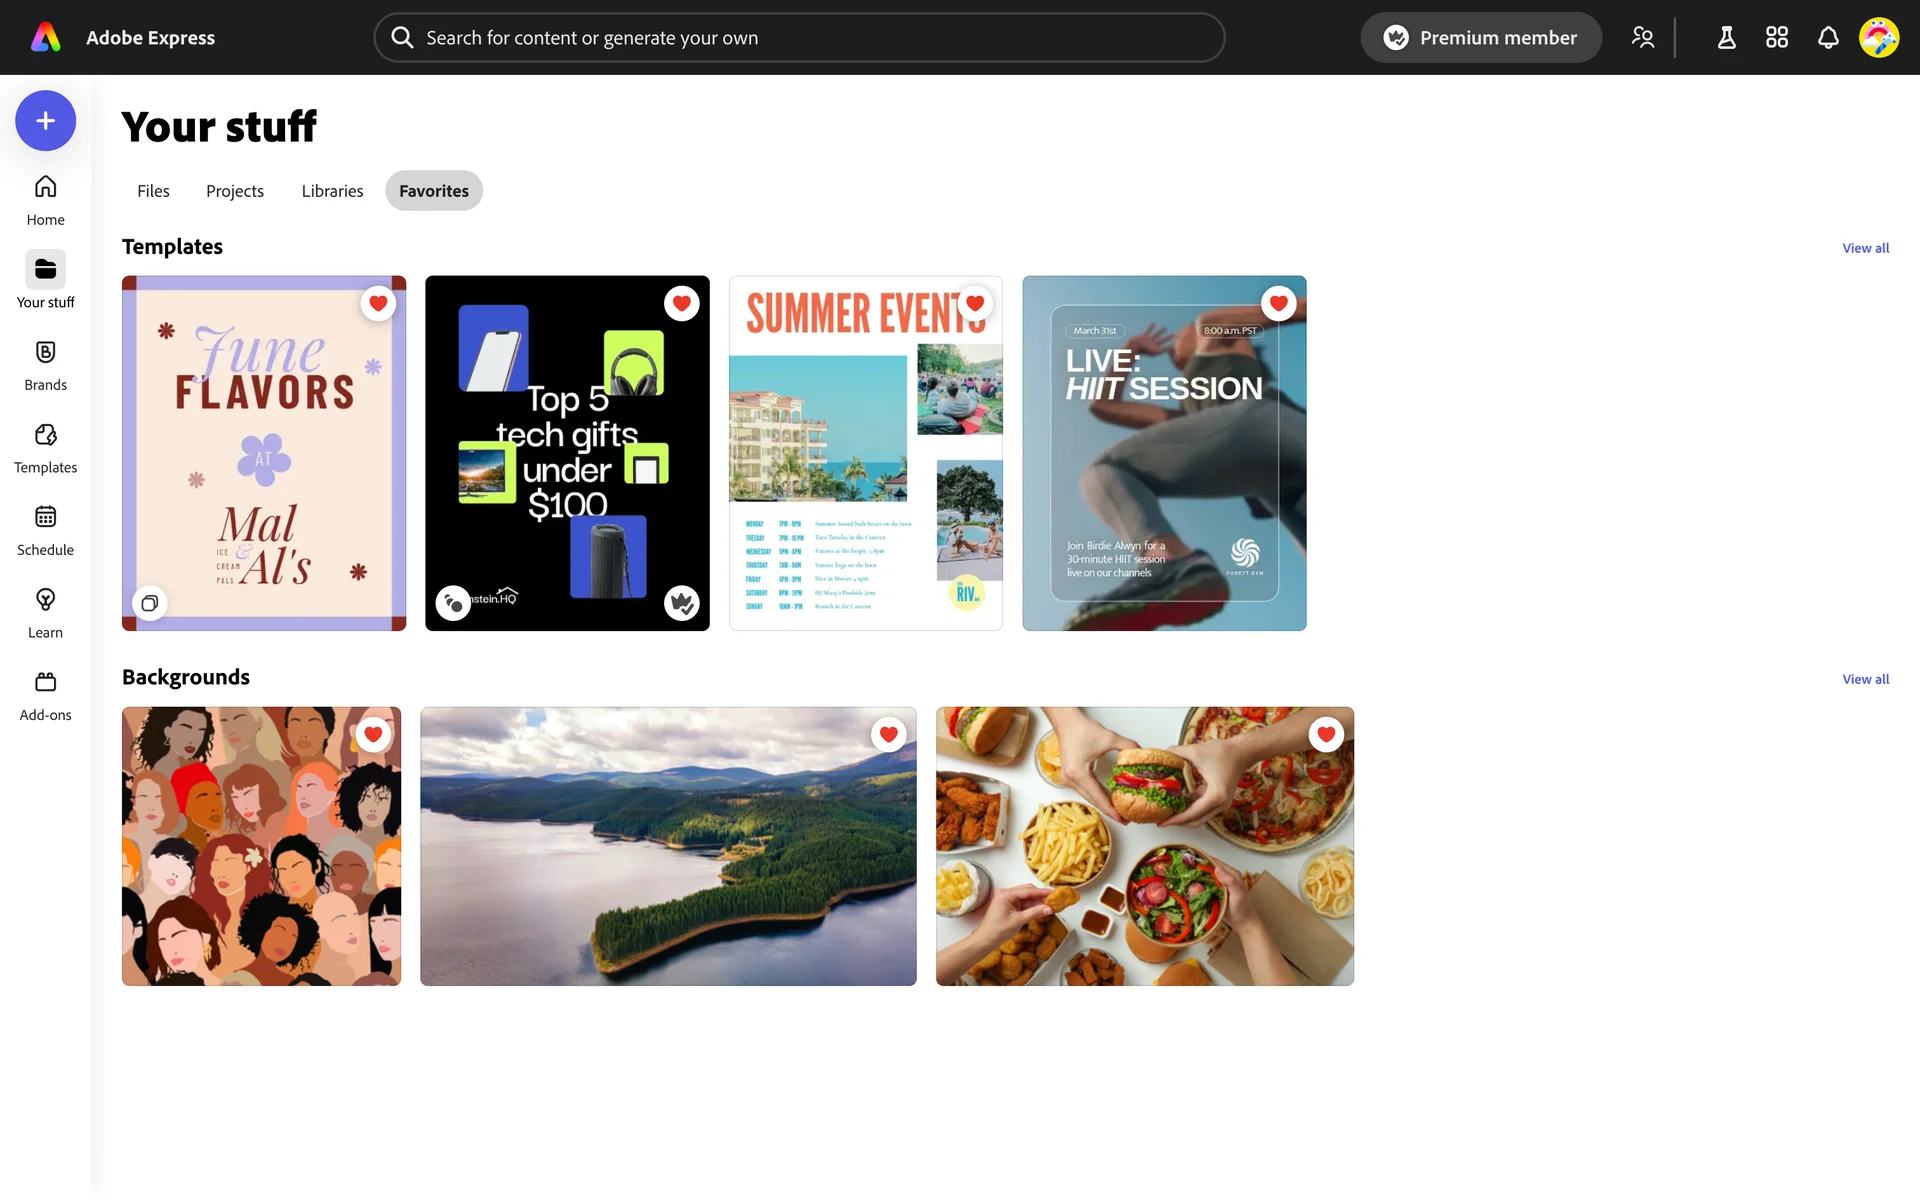
Task: Open the Add-ons sidebar icon
Action: (x=45, y=695)
